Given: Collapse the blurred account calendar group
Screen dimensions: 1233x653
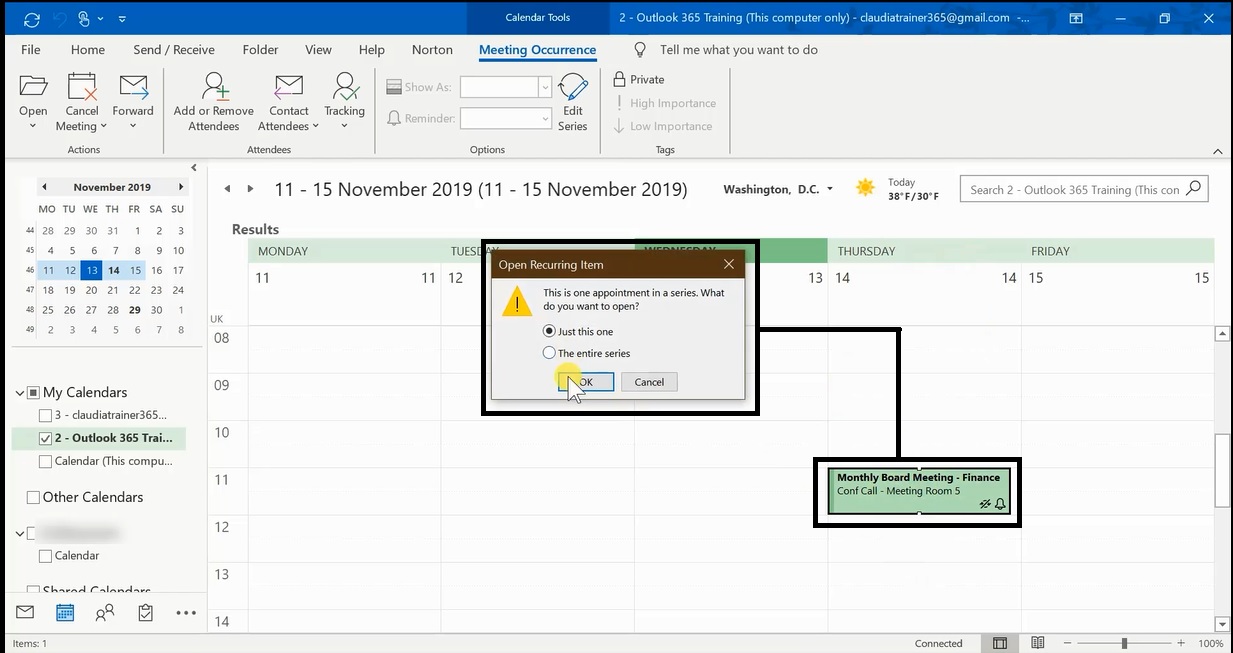Looking at the screenshot, I should point(20,533).
